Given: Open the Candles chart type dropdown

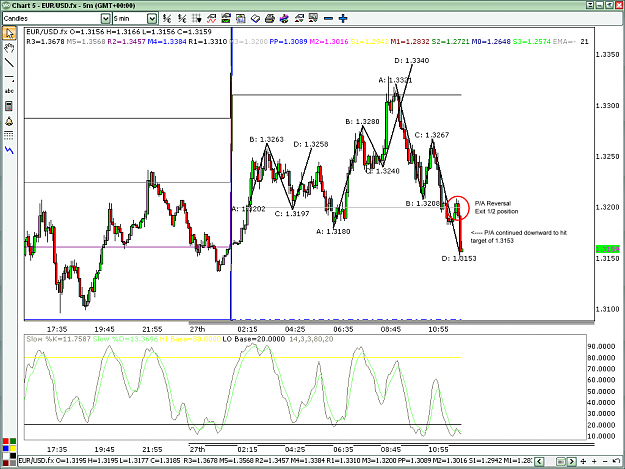Looking at the screenshot, I should point(105,18).
